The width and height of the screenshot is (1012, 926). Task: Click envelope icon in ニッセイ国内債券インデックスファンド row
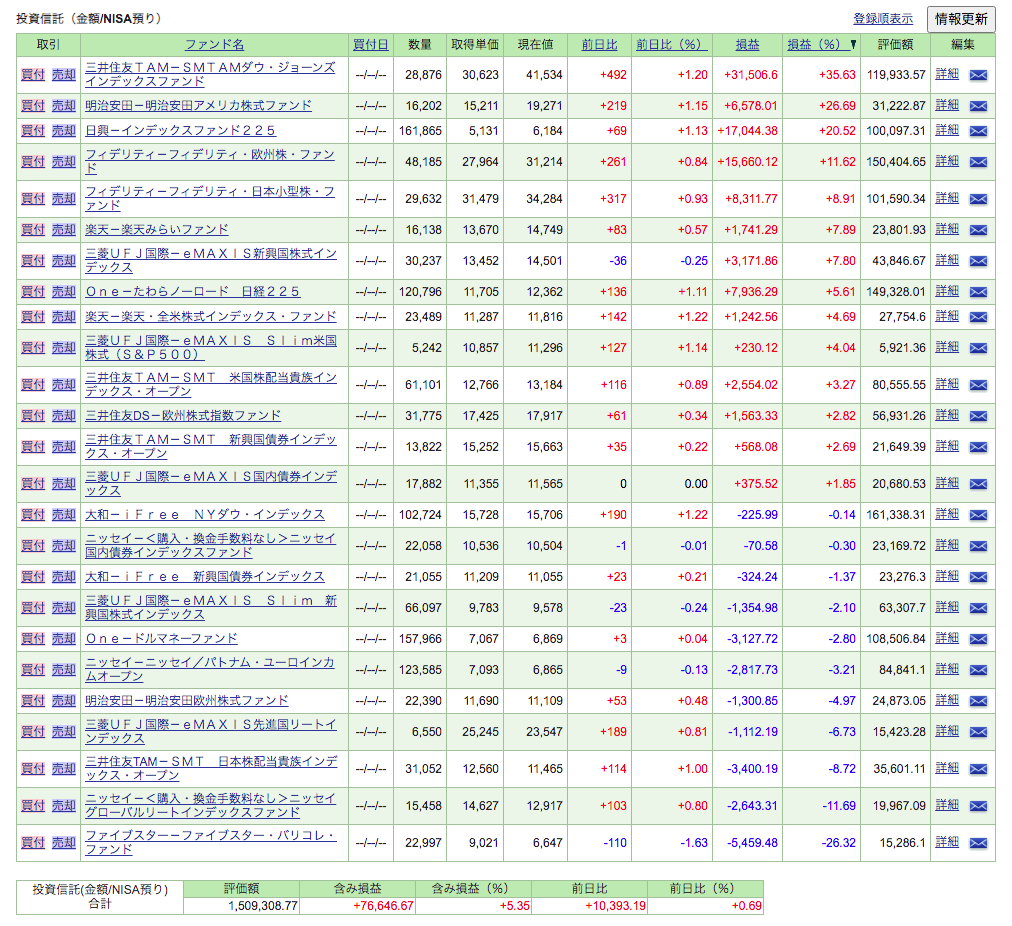(978, 546)
